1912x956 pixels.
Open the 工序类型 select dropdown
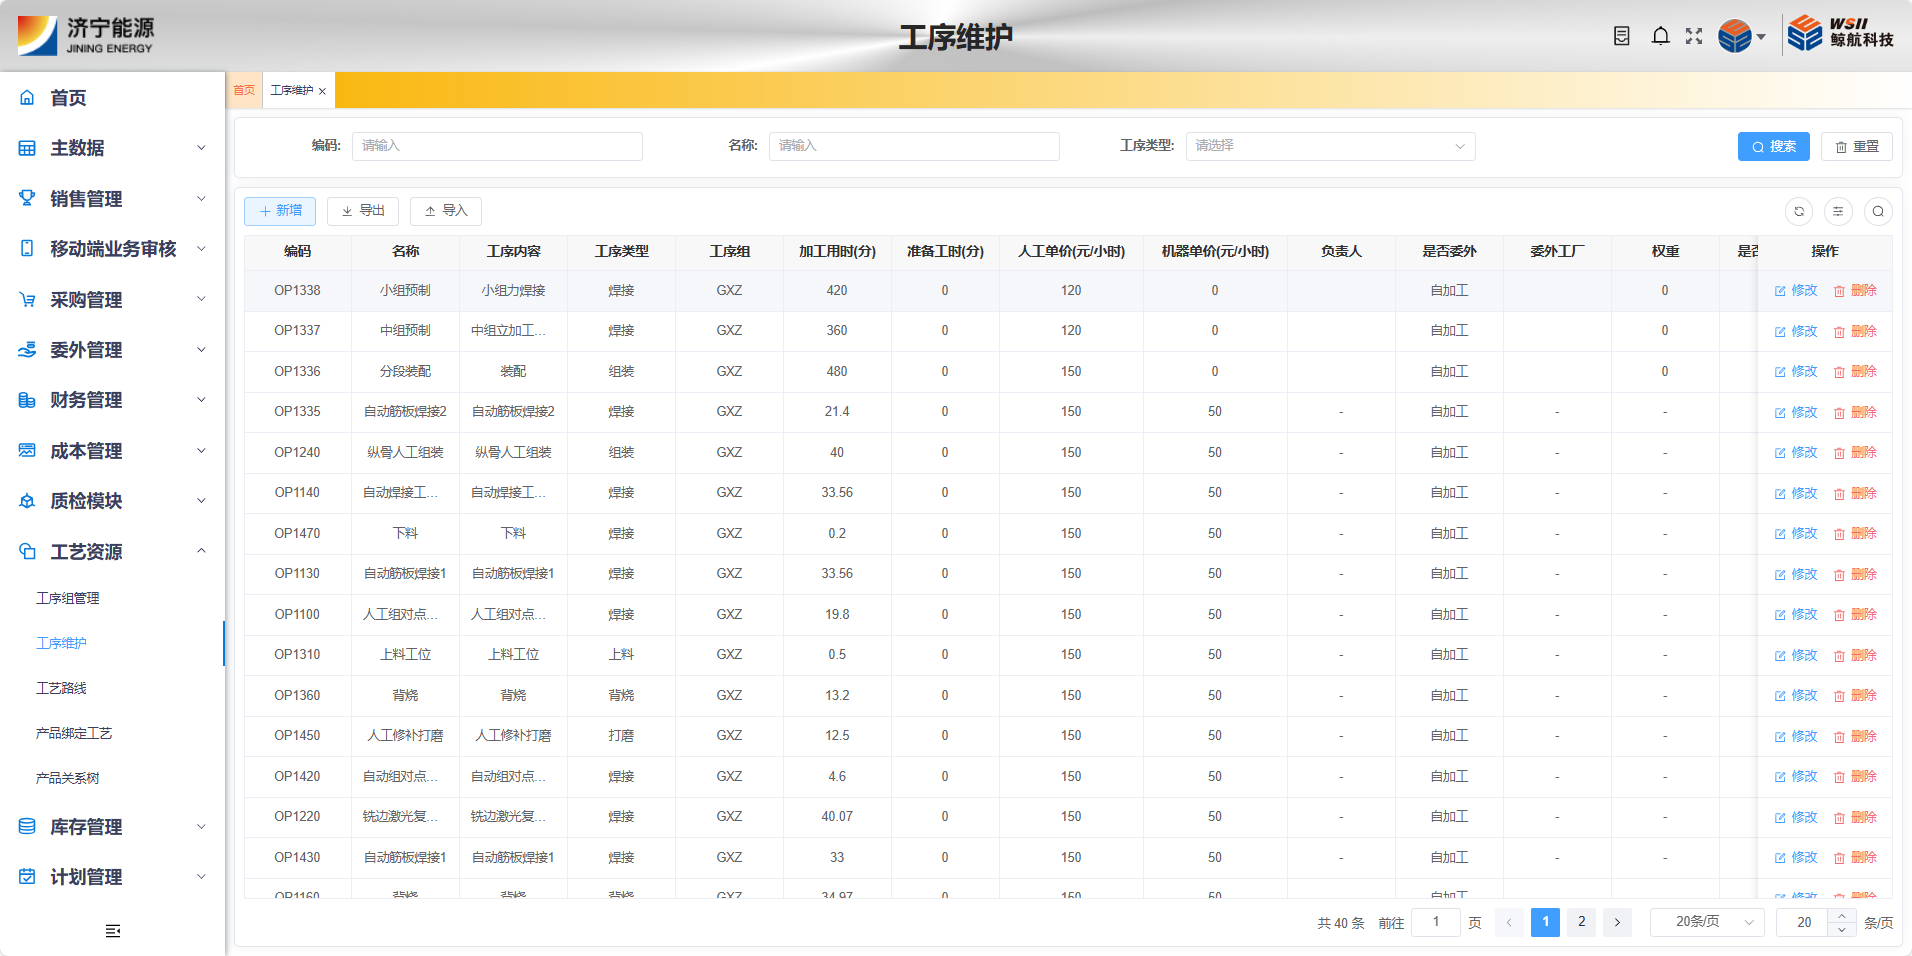click(x=1330, y=146)
